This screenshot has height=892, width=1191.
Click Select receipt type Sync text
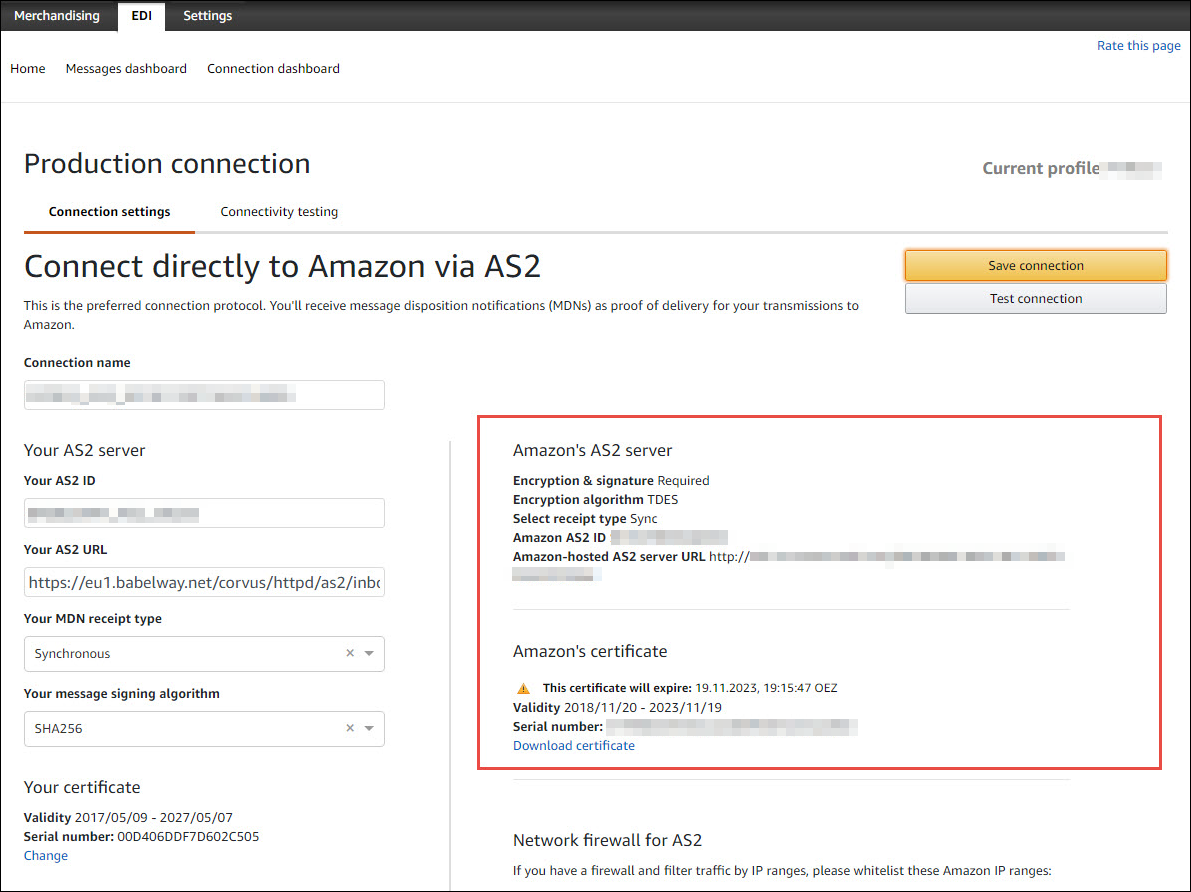585,519
